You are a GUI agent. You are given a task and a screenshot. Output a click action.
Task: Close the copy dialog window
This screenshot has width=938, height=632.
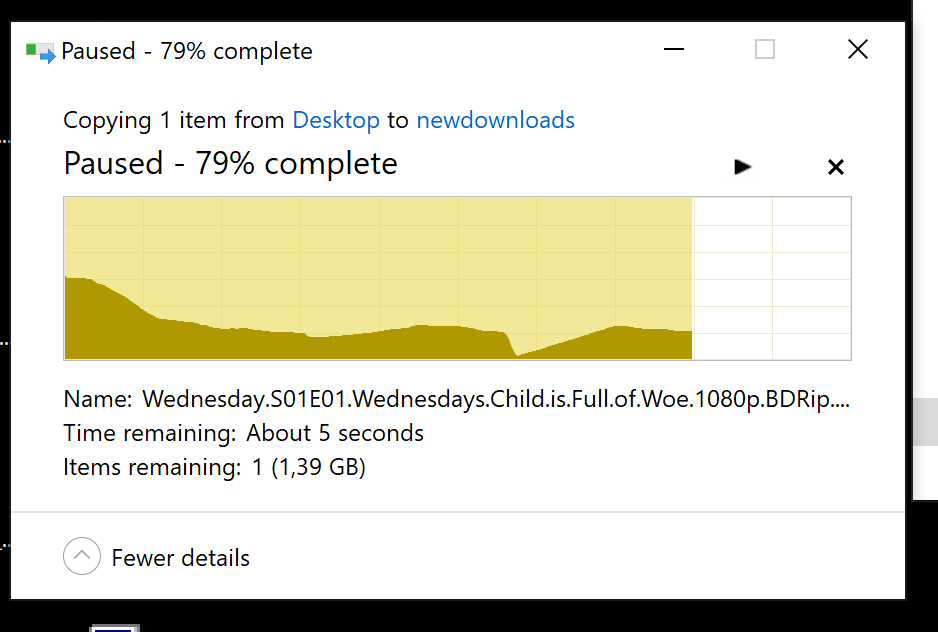tap(858, 49)
